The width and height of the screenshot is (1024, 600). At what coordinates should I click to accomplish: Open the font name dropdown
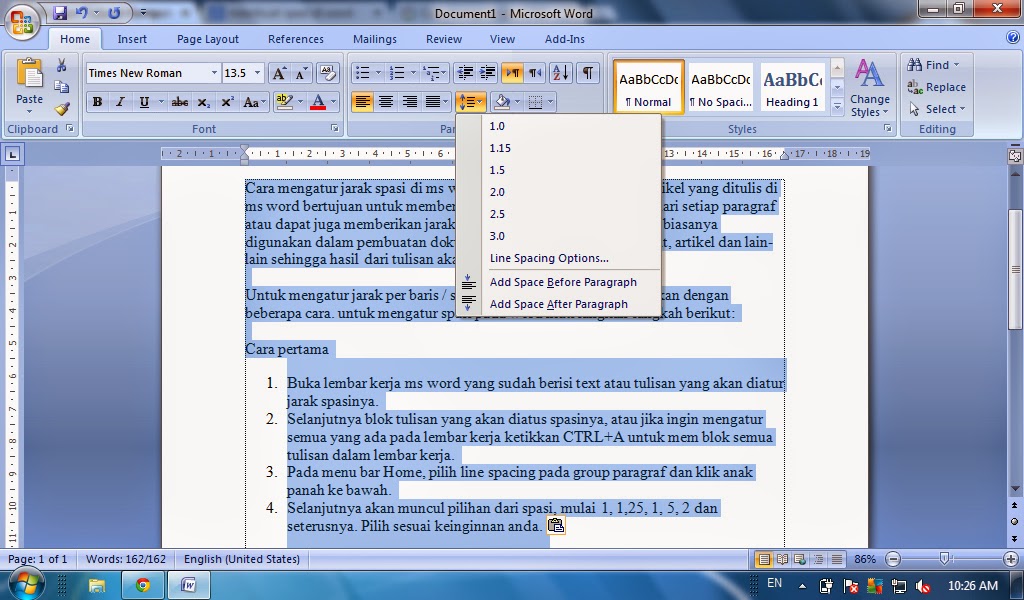tap(214, 73)
